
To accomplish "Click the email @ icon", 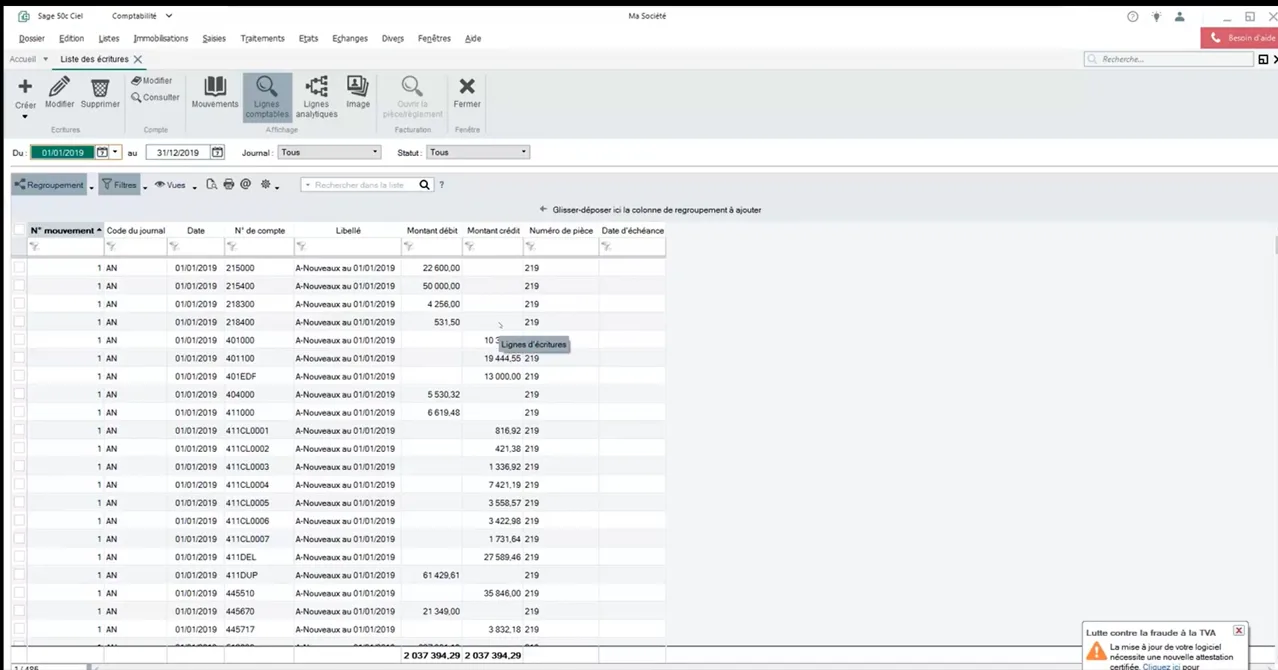I will 245,185.
